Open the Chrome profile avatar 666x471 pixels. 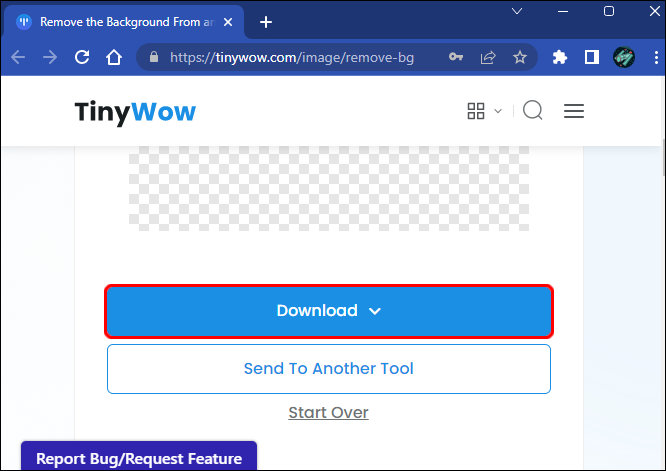[x=624, y=57]
